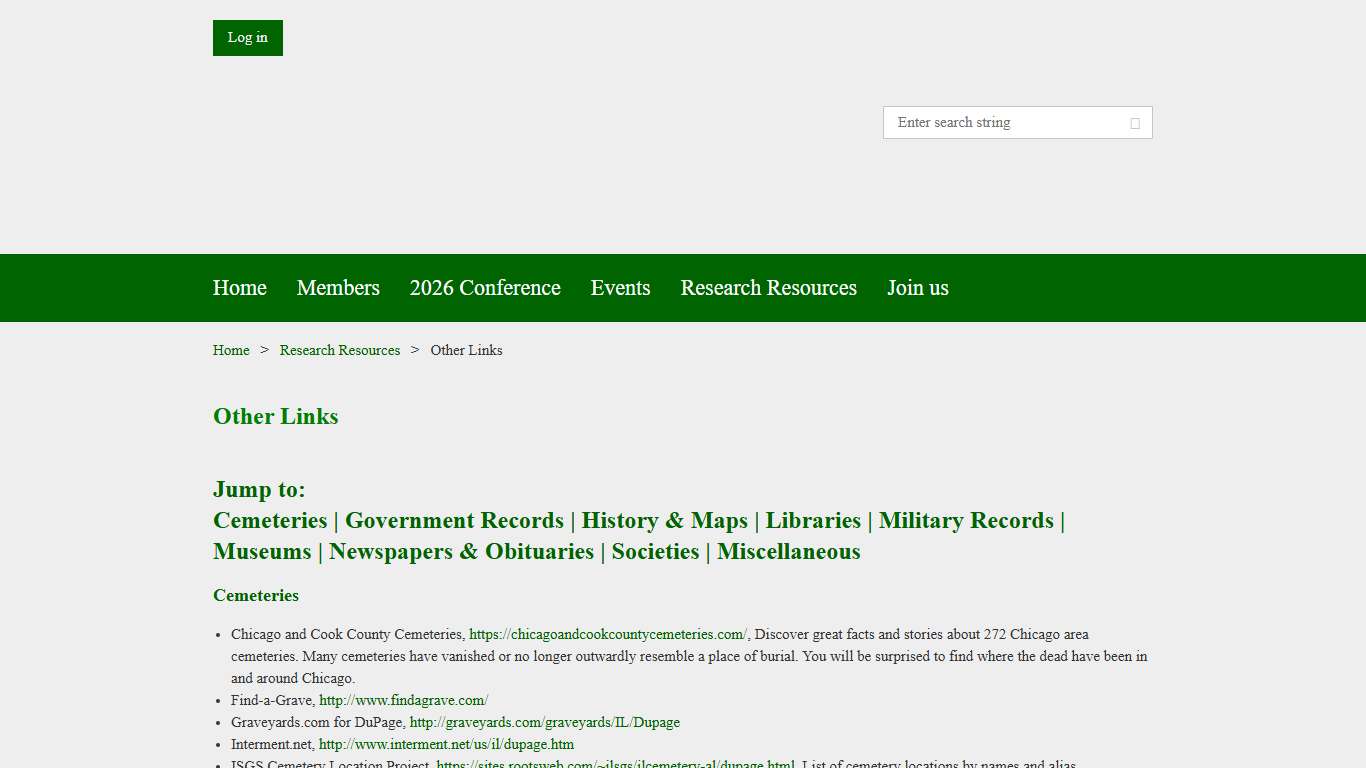
Task: Open the Members menu item
Action: pos(338,288)
